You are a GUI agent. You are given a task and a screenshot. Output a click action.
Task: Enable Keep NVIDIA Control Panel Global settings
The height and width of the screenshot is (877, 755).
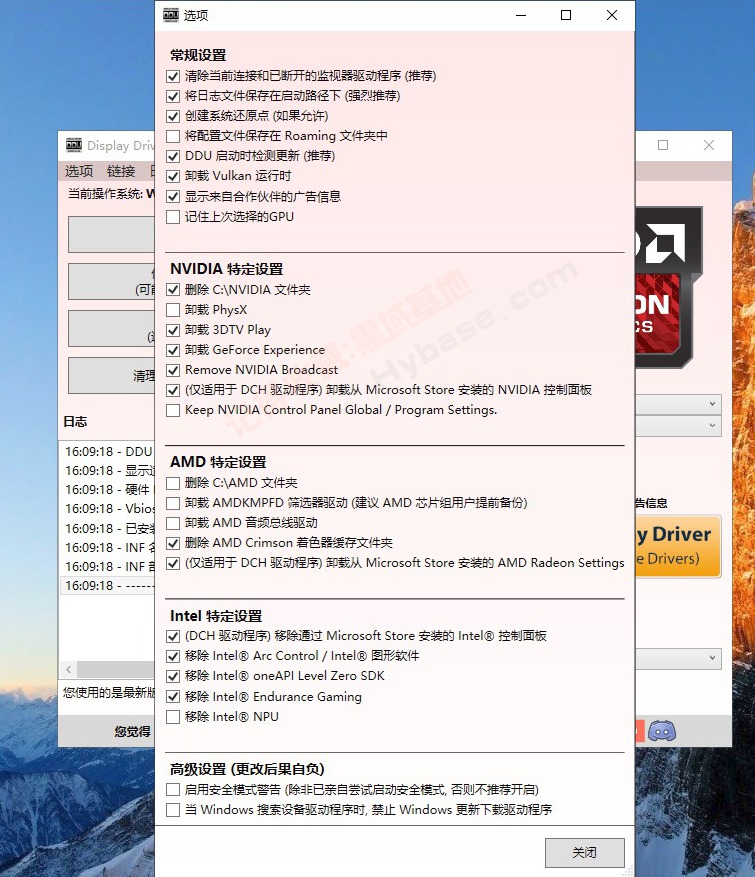(x=173, y=411)
